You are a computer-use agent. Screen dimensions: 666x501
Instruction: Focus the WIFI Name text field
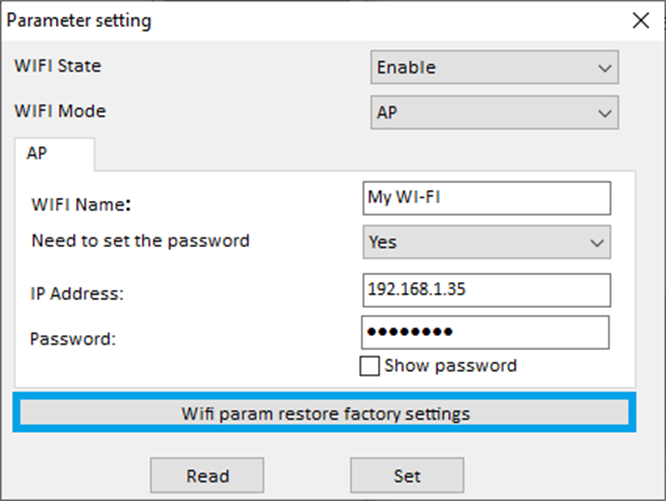click(486, 198)
